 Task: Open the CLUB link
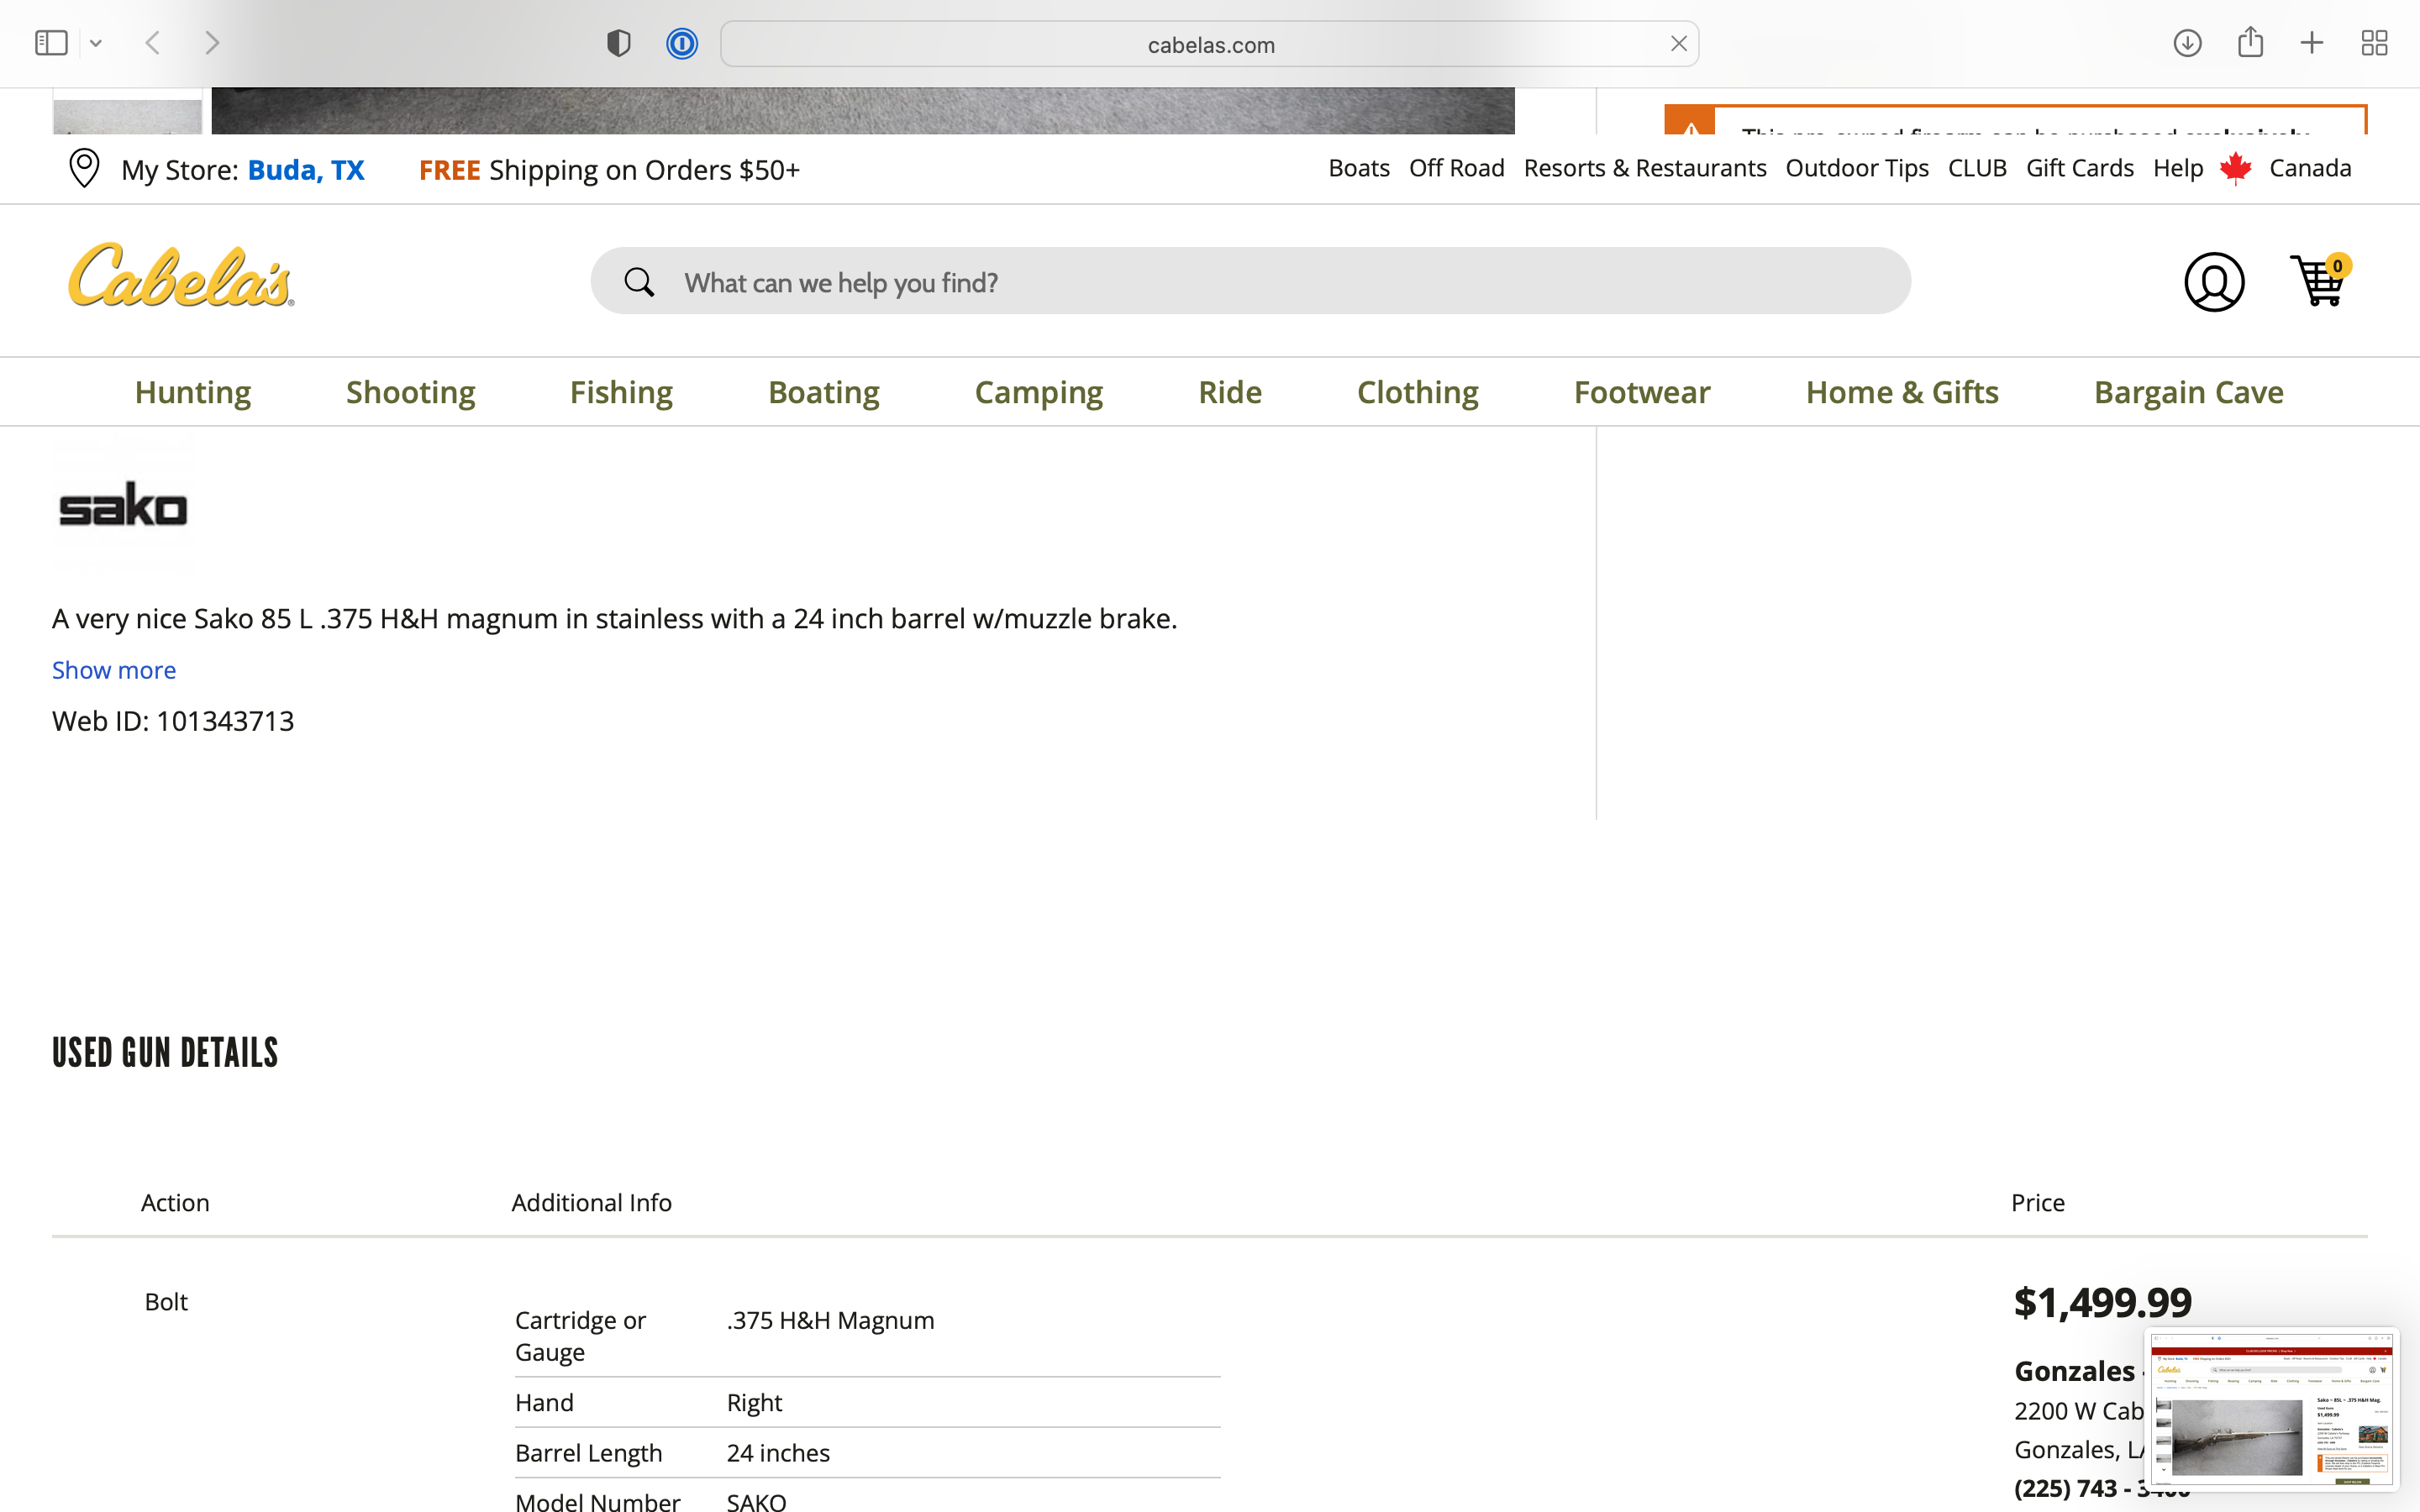(1977, 168)
